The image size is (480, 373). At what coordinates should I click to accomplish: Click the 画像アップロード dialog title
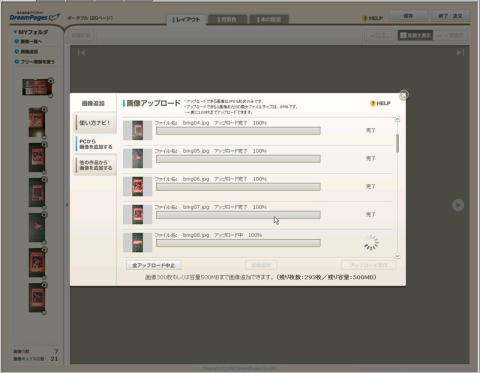coord(153,103)
